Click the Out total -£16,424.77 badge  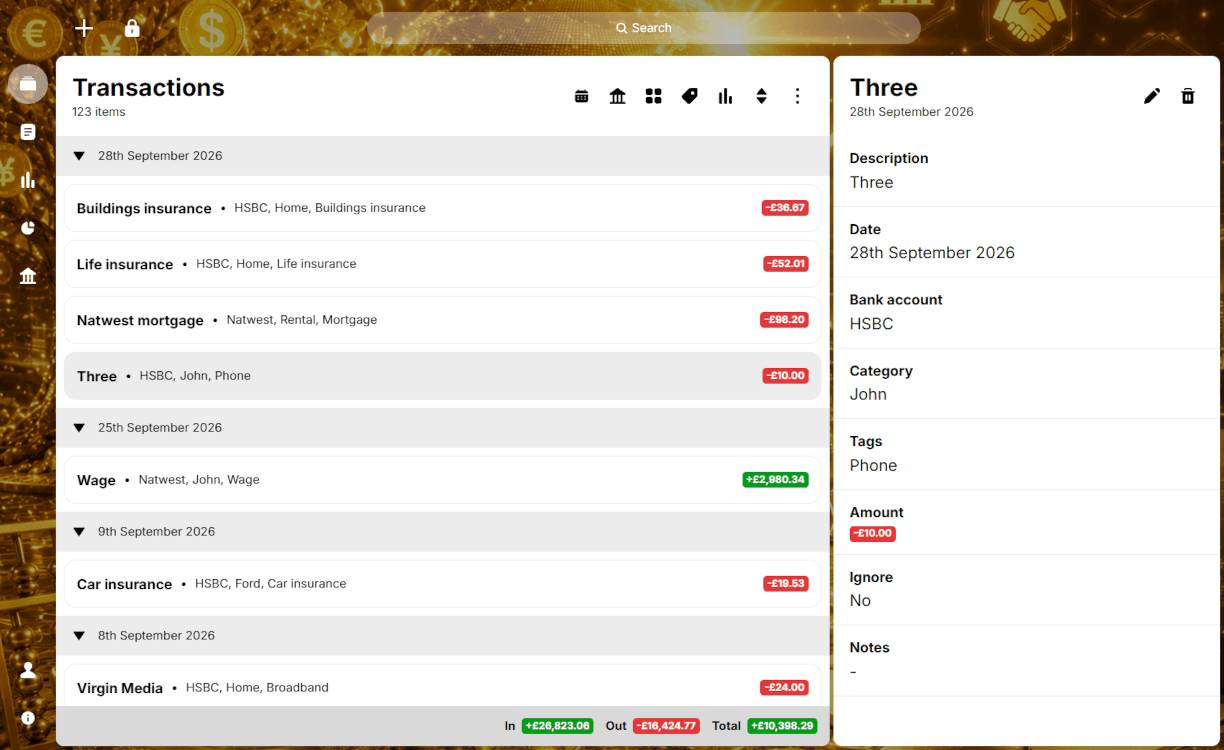click(666, 726)
